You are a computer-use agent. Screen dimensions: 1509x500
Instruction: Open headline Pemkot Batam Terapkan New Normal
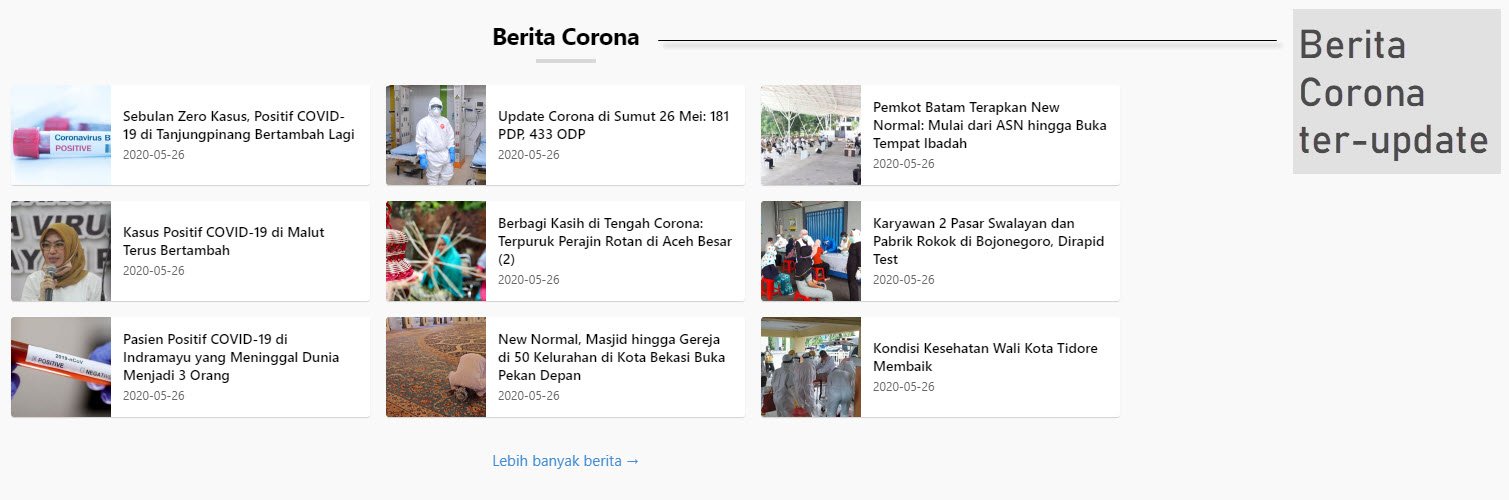(989, 125)
